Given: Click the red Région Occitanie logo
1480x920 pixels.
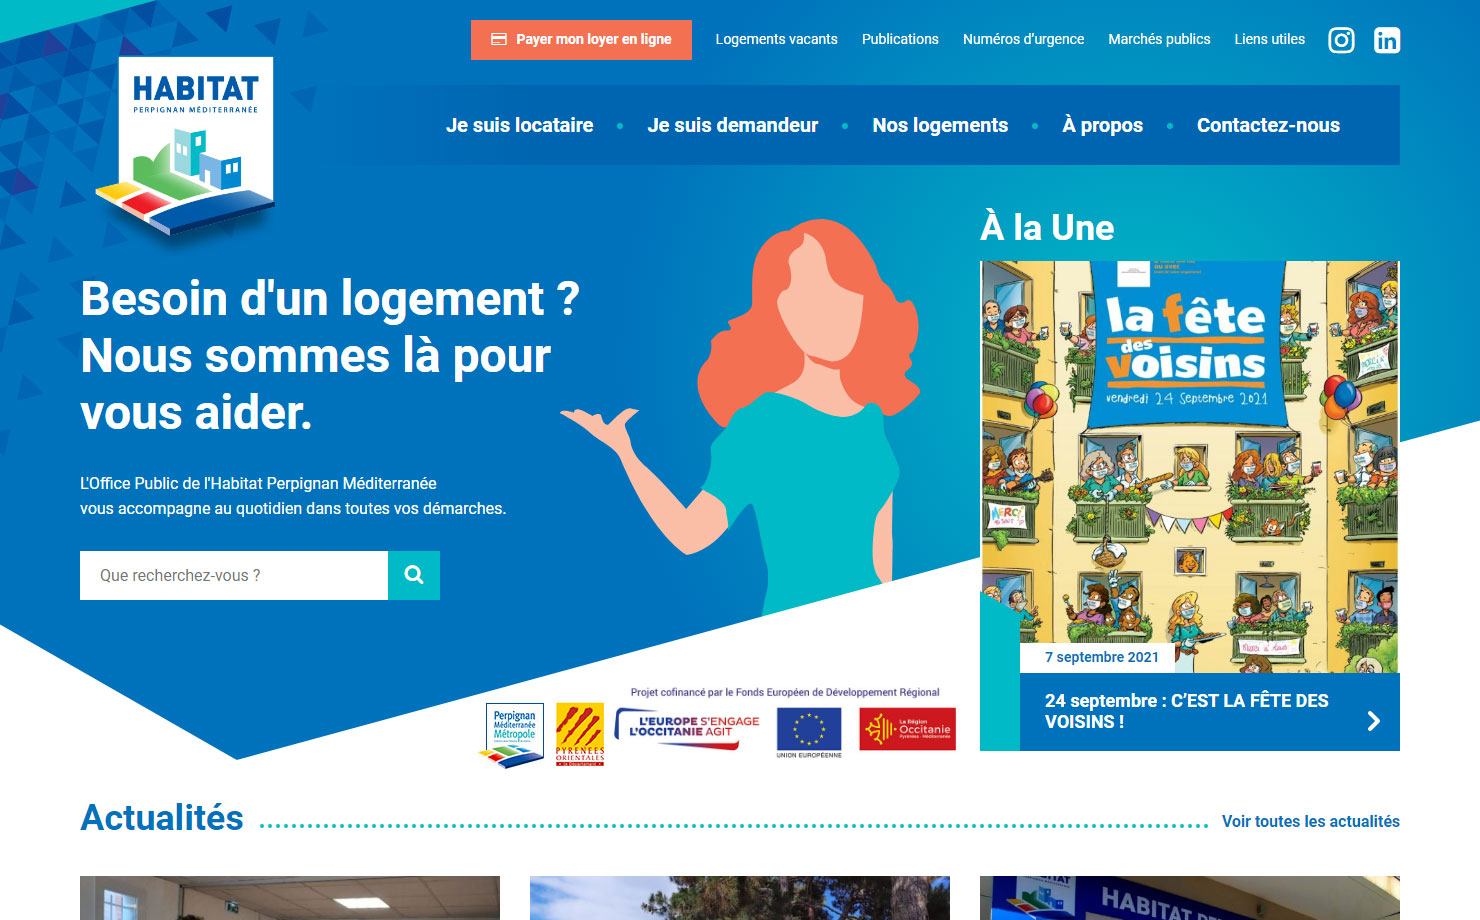Looking at the screenshot, I should [x=907, y=729].
